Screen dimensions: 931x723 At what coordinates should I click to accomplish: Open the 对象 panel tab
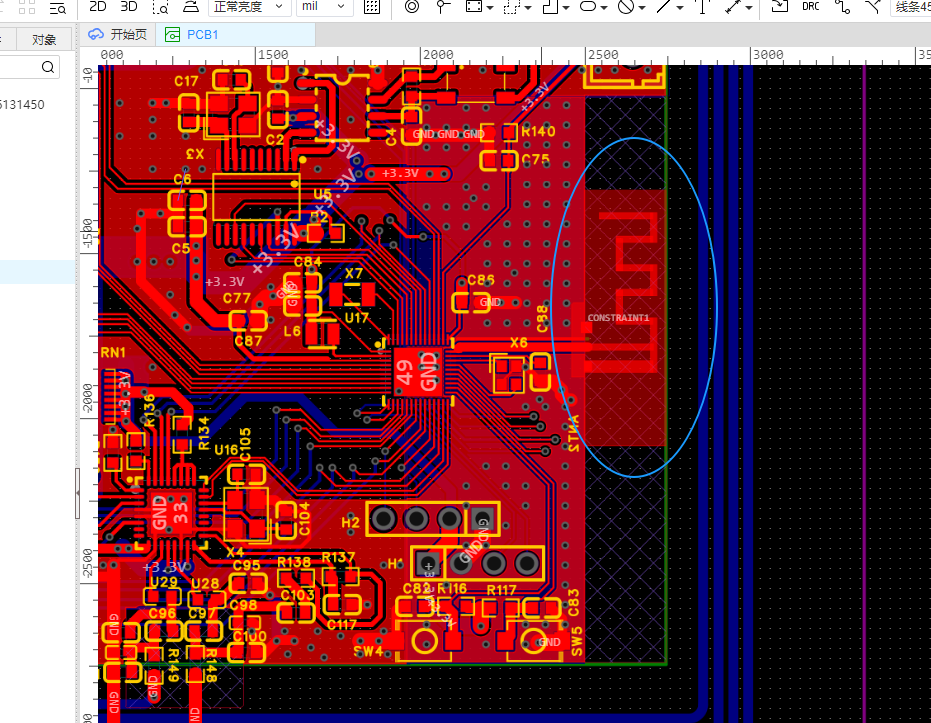tap(44, 40)
